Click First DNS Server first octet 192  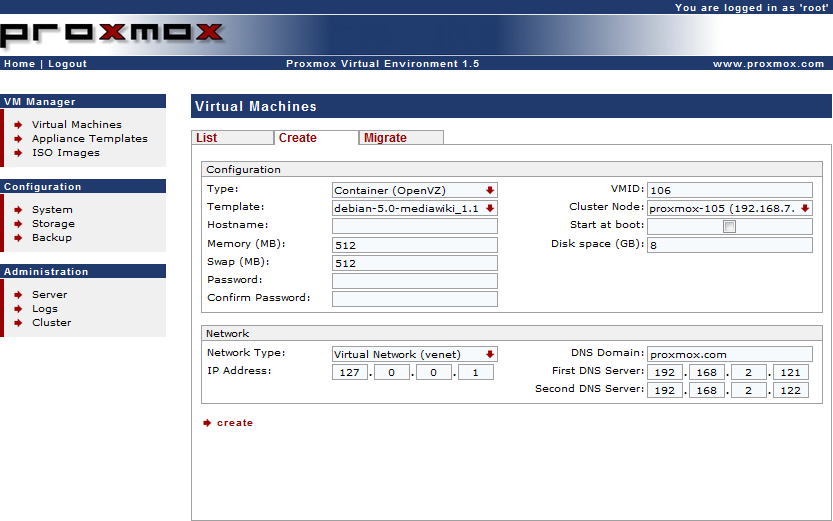click(665, 372)
